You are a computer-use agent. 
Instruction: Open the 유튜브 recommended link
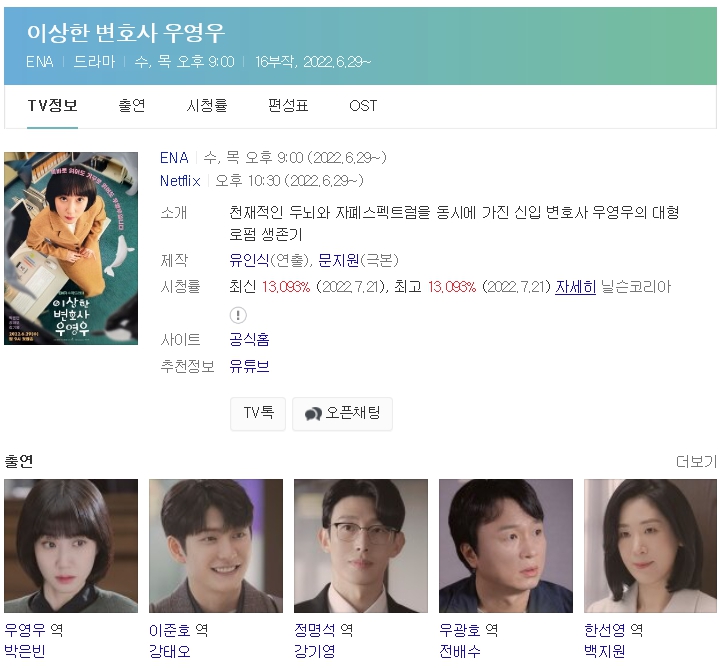click(x=249, y=366)
